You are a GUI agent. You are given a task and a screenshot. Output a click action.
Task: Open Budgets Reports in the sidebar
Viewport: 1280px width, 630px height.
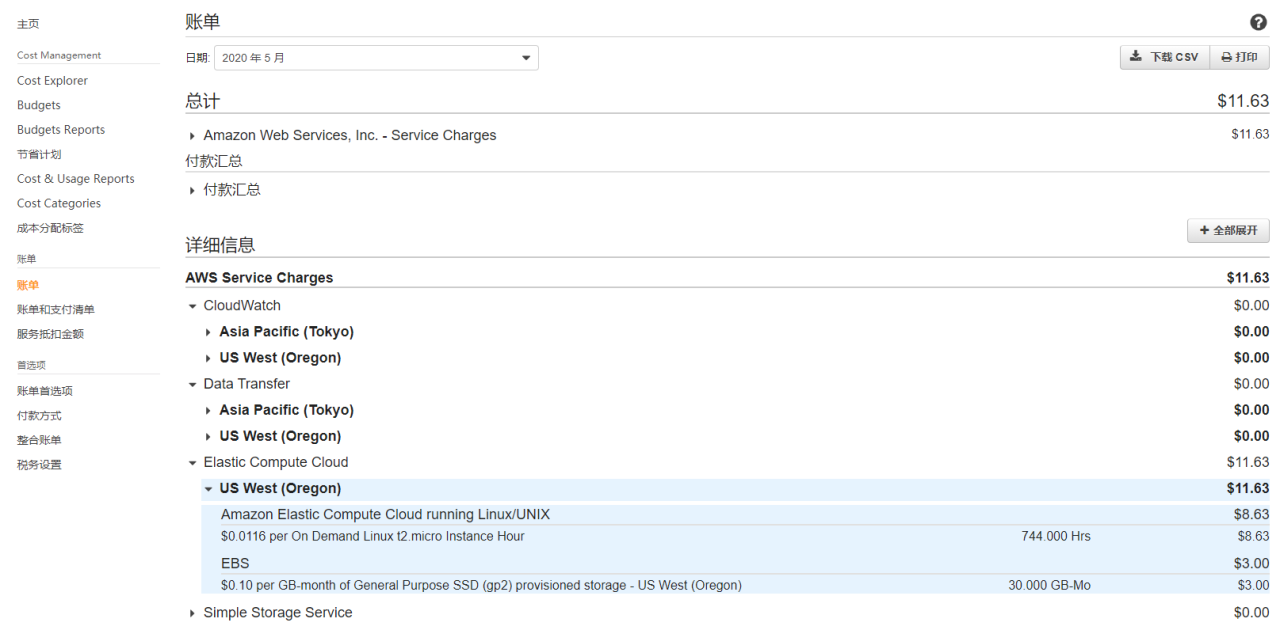click(61, 130)
